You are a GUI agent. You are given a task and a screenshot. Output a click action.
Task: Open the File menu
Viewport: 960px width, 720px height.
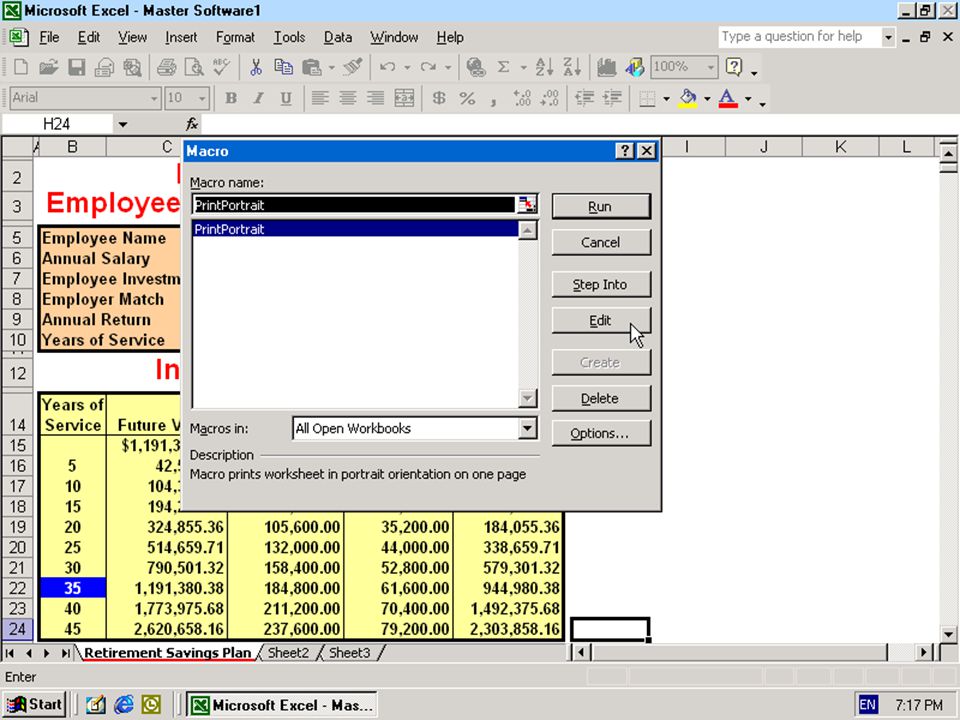pos(49,37)
